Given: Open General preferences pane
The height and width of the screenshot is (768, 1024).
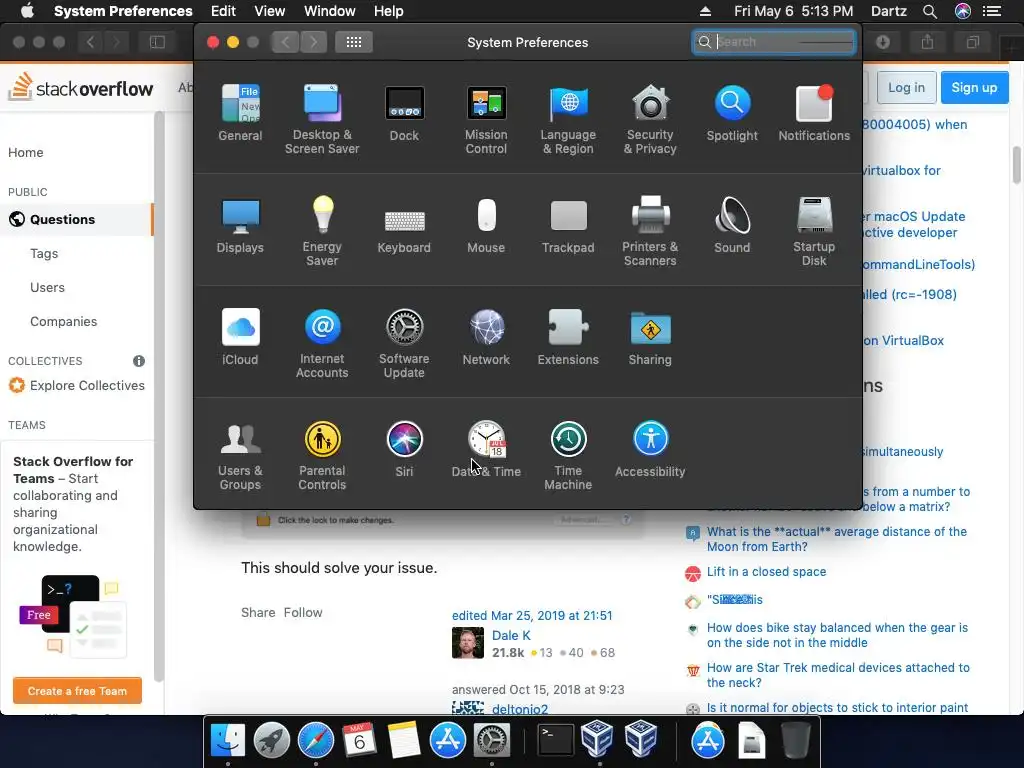Looking at the screenshot, I should click(240, 113).
